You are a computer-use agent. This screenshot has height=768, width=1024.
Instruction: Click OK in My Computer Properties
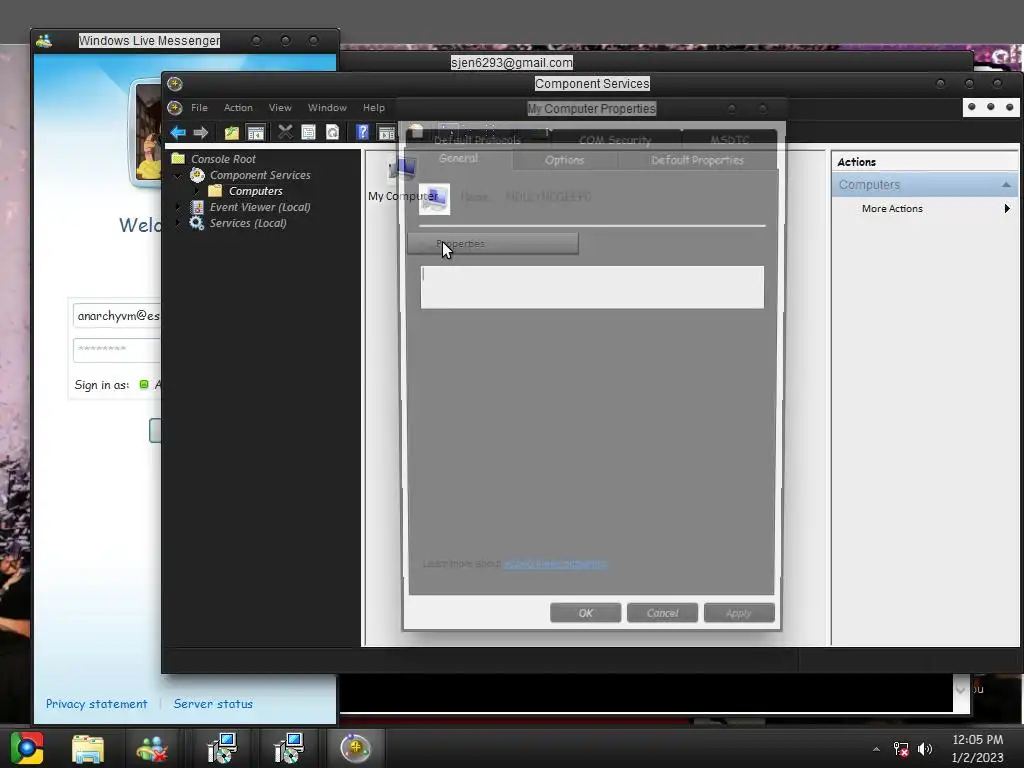click(585, 613)
